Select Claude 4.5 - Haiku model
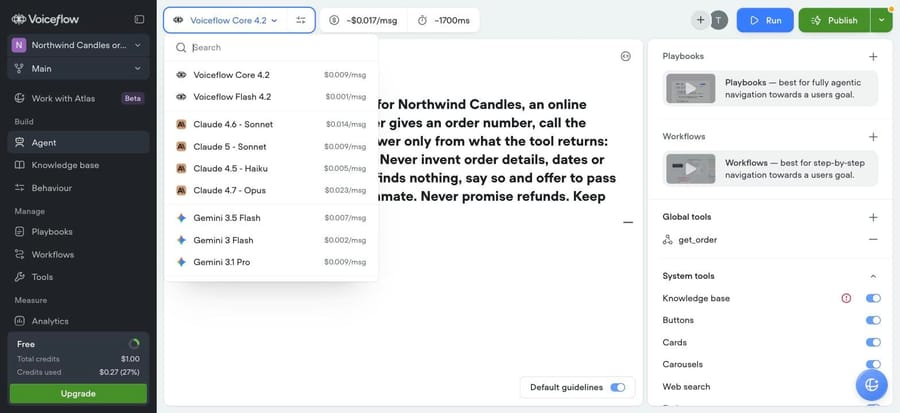 tap(271, 169)
